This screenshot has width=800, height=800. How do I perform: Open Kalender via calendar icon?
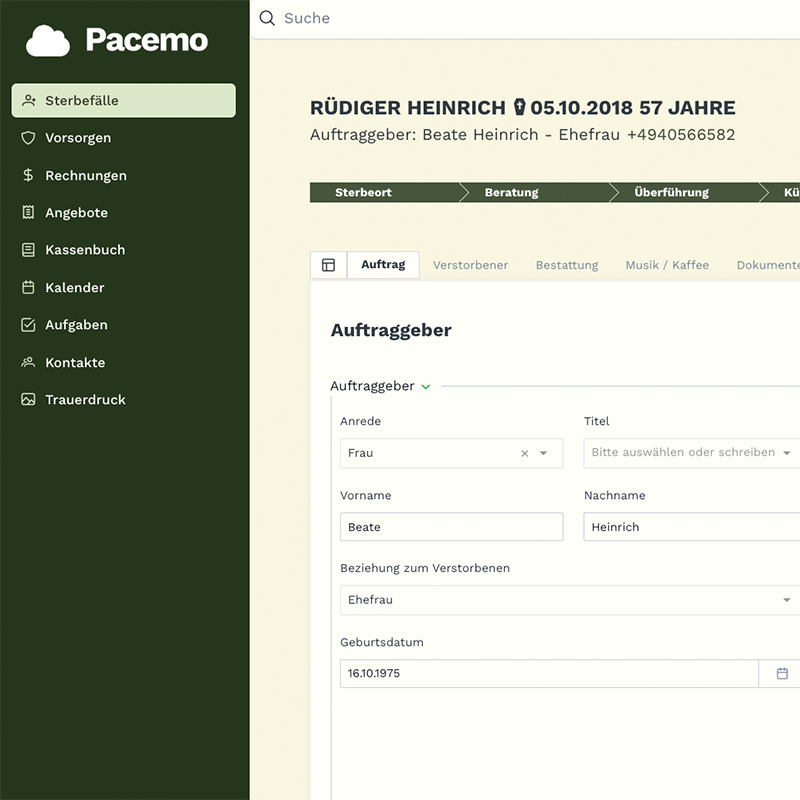pos(28,288)
